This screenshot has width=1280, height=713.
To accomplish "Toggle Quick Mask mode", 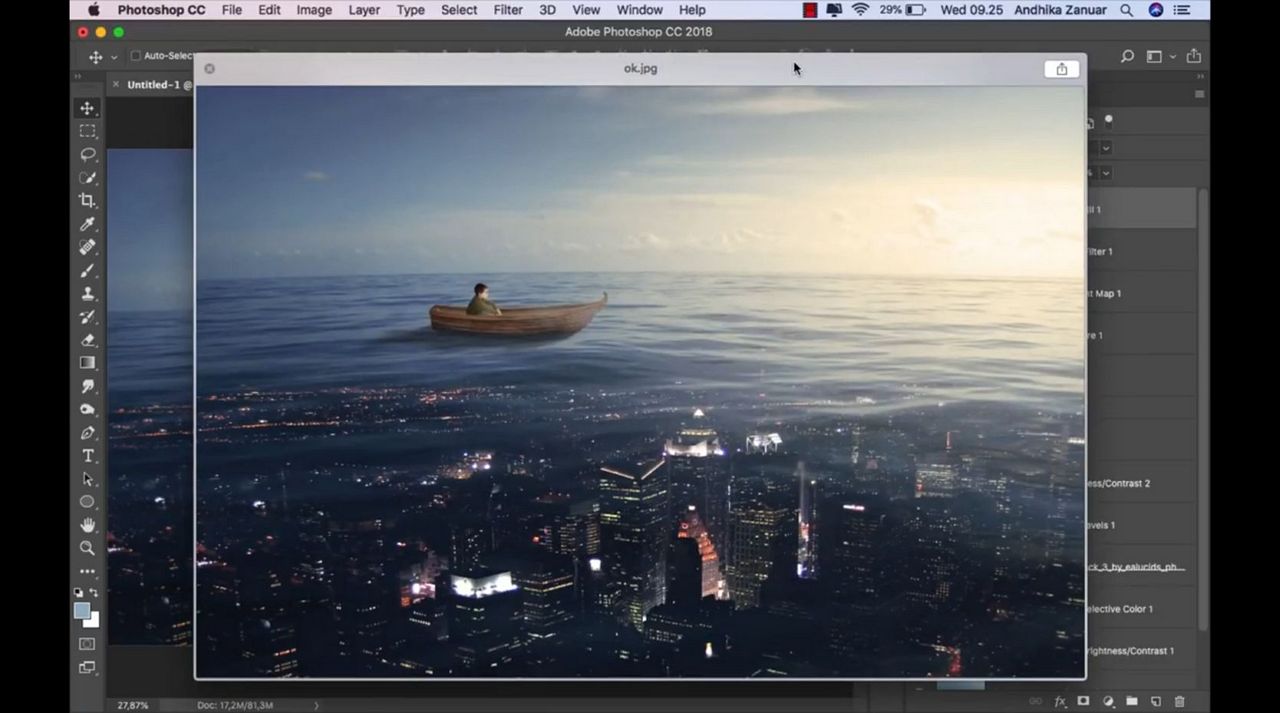I will click(x=88, y=644).
